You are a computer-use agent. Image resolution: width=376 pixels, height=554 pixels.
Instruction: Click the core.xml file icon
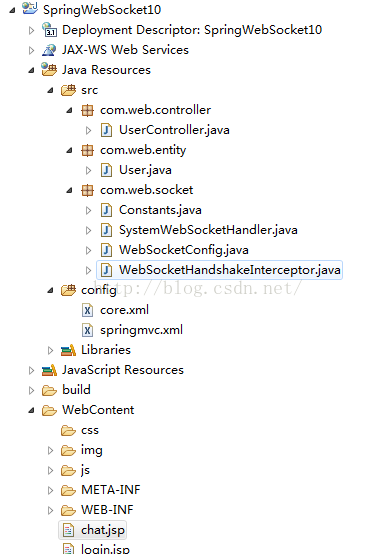(x=87, y=310)
